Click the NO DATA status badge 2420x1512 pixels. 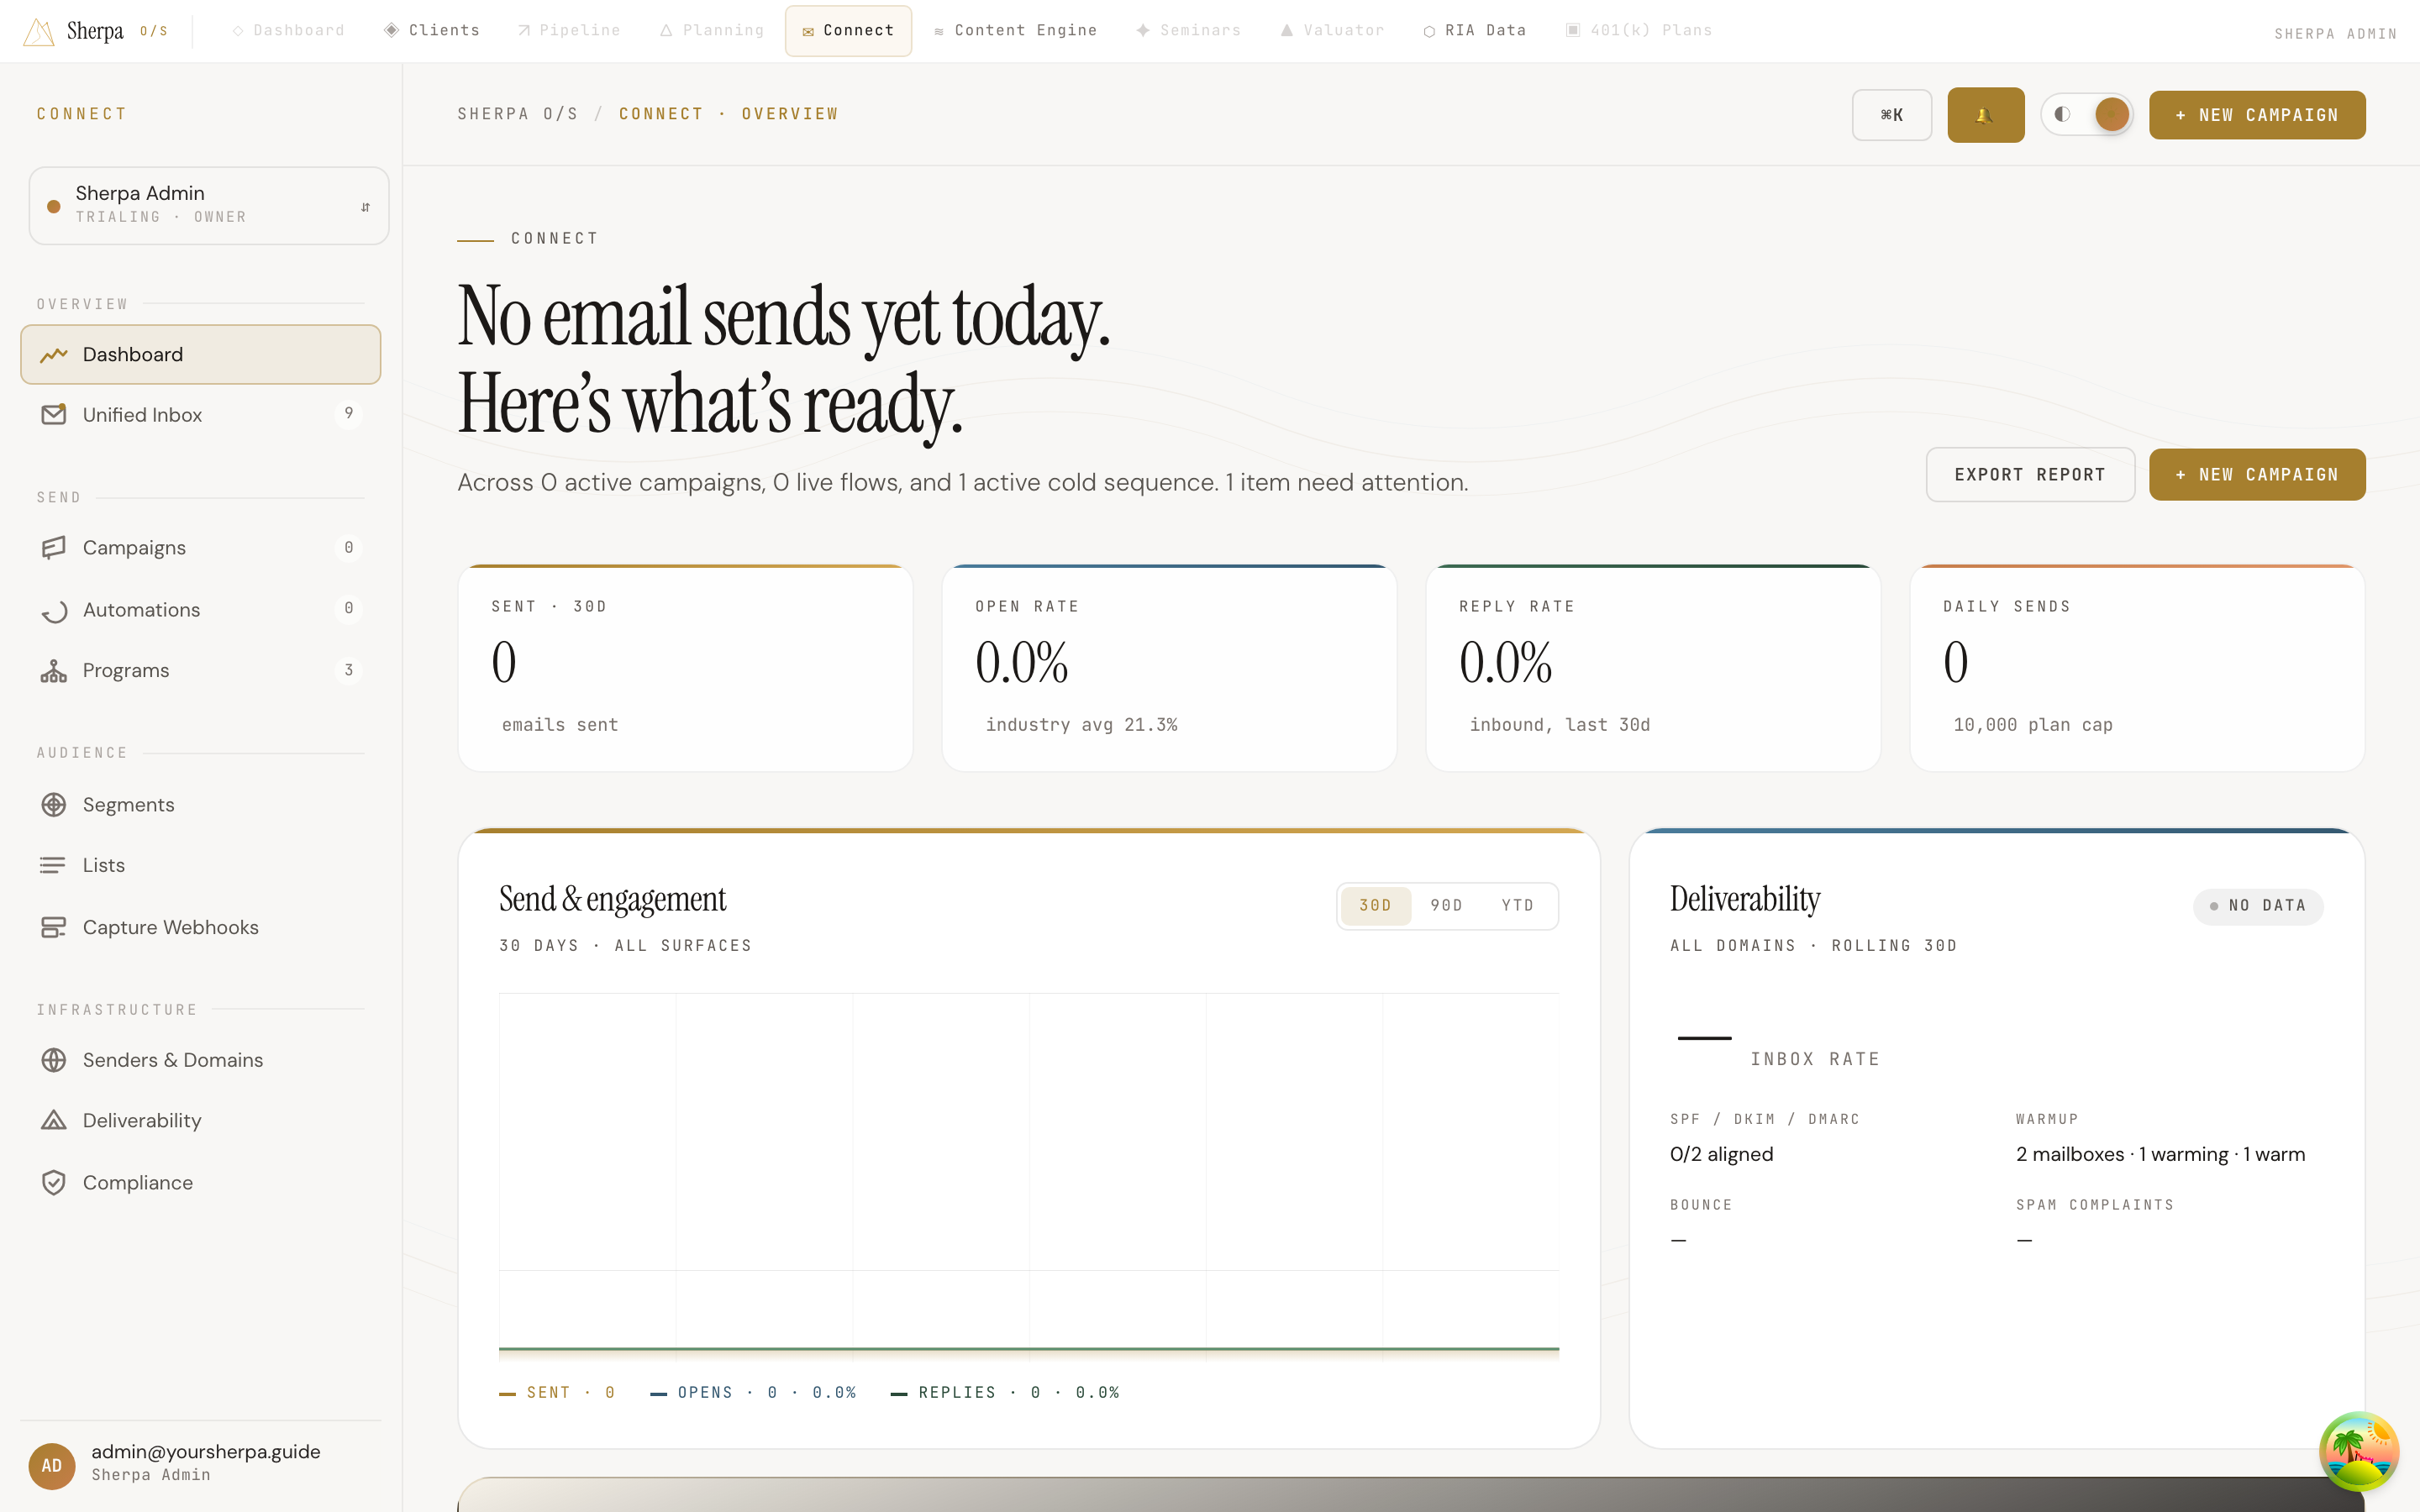point(2258,906)
